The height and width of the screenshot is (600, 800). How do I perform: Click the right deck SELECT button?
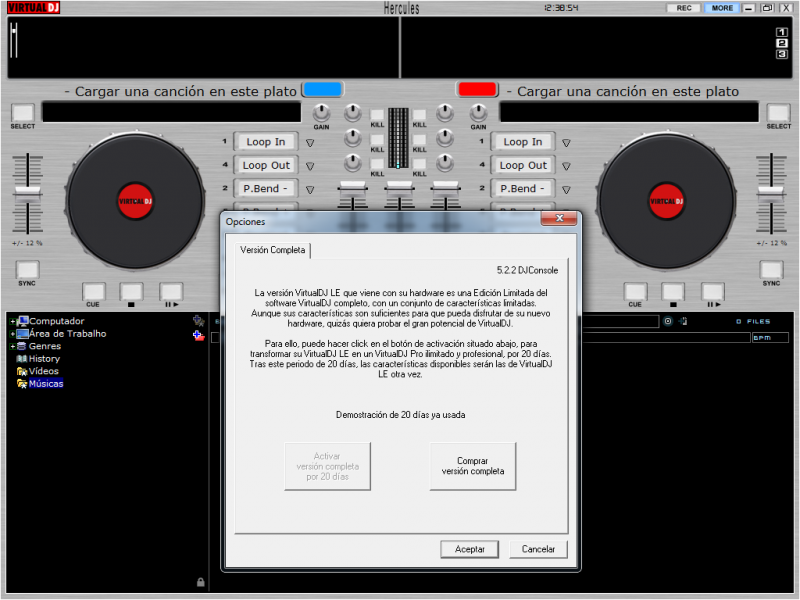coord(779,113)
